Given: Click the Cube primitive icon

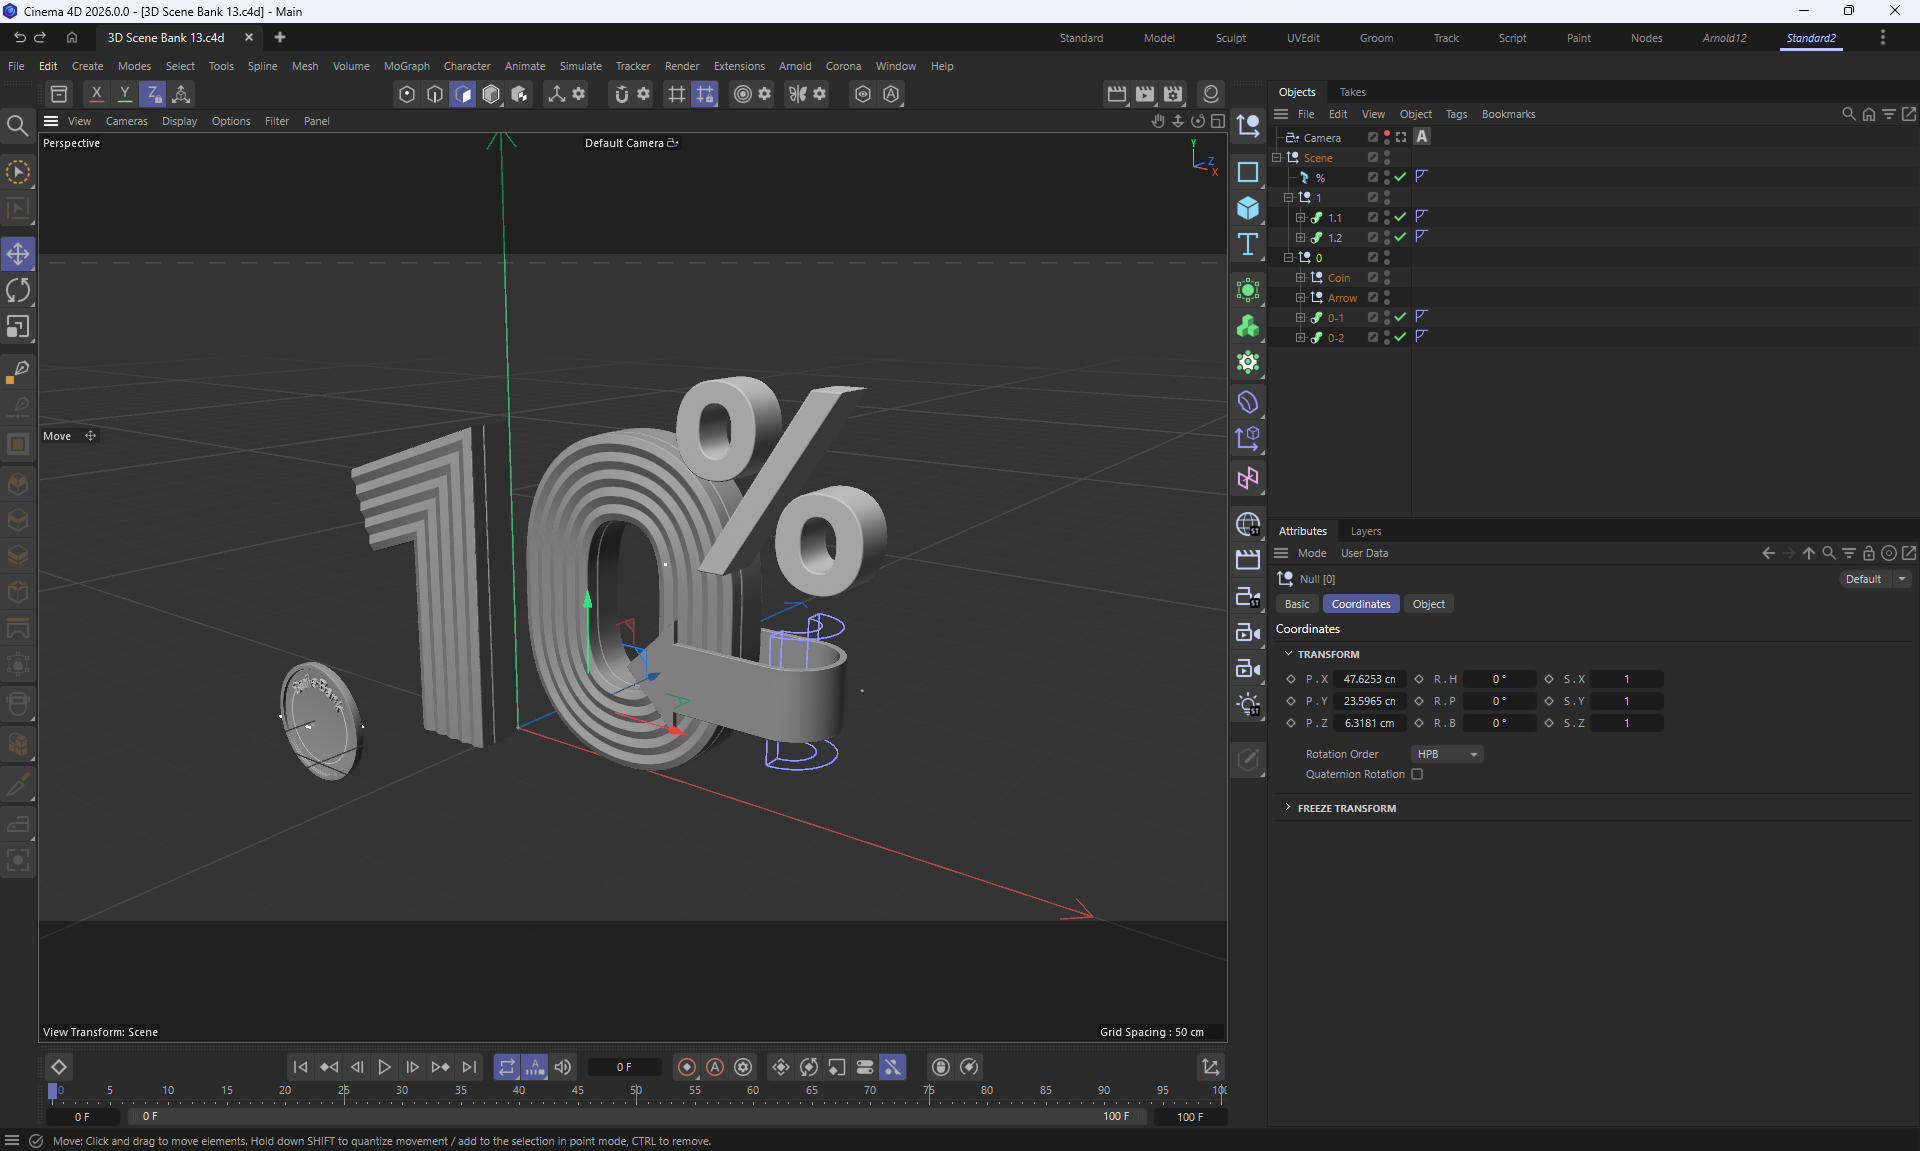Looking at the screenshot, I should 1247,208.
